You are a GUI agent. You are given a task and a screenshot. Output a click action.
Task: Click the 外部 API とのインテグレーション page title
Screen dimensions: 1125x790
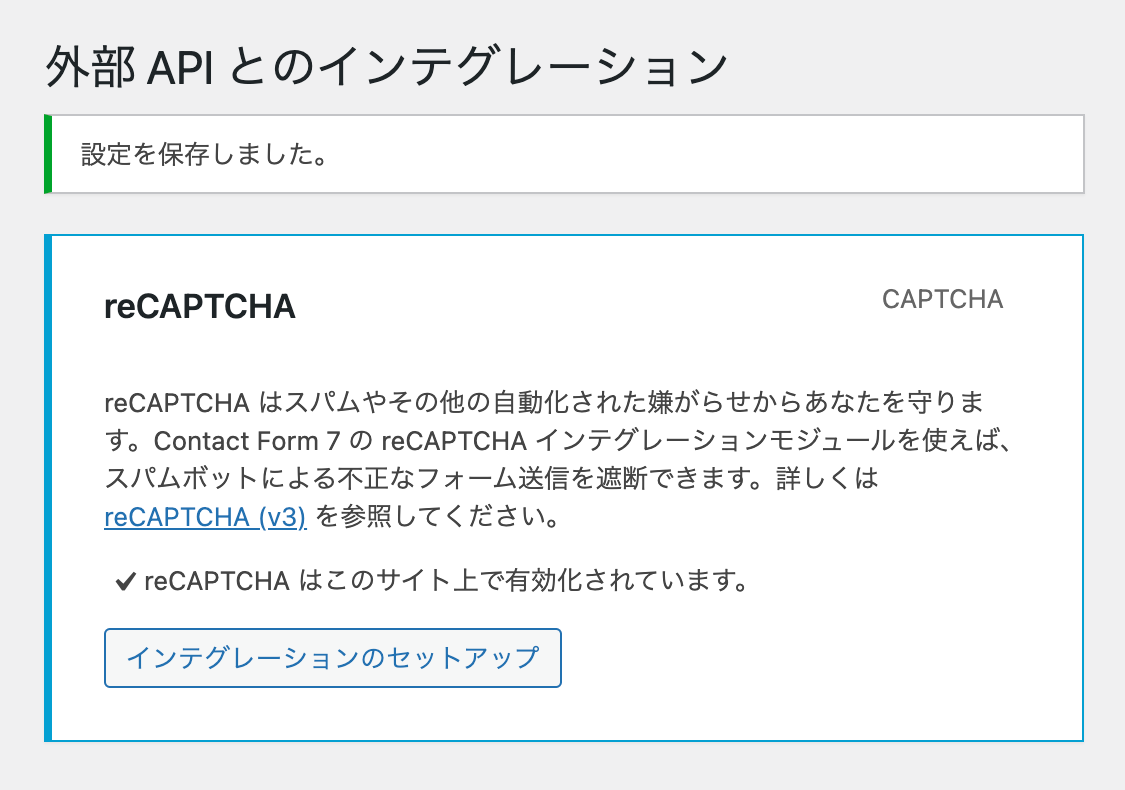385,68
